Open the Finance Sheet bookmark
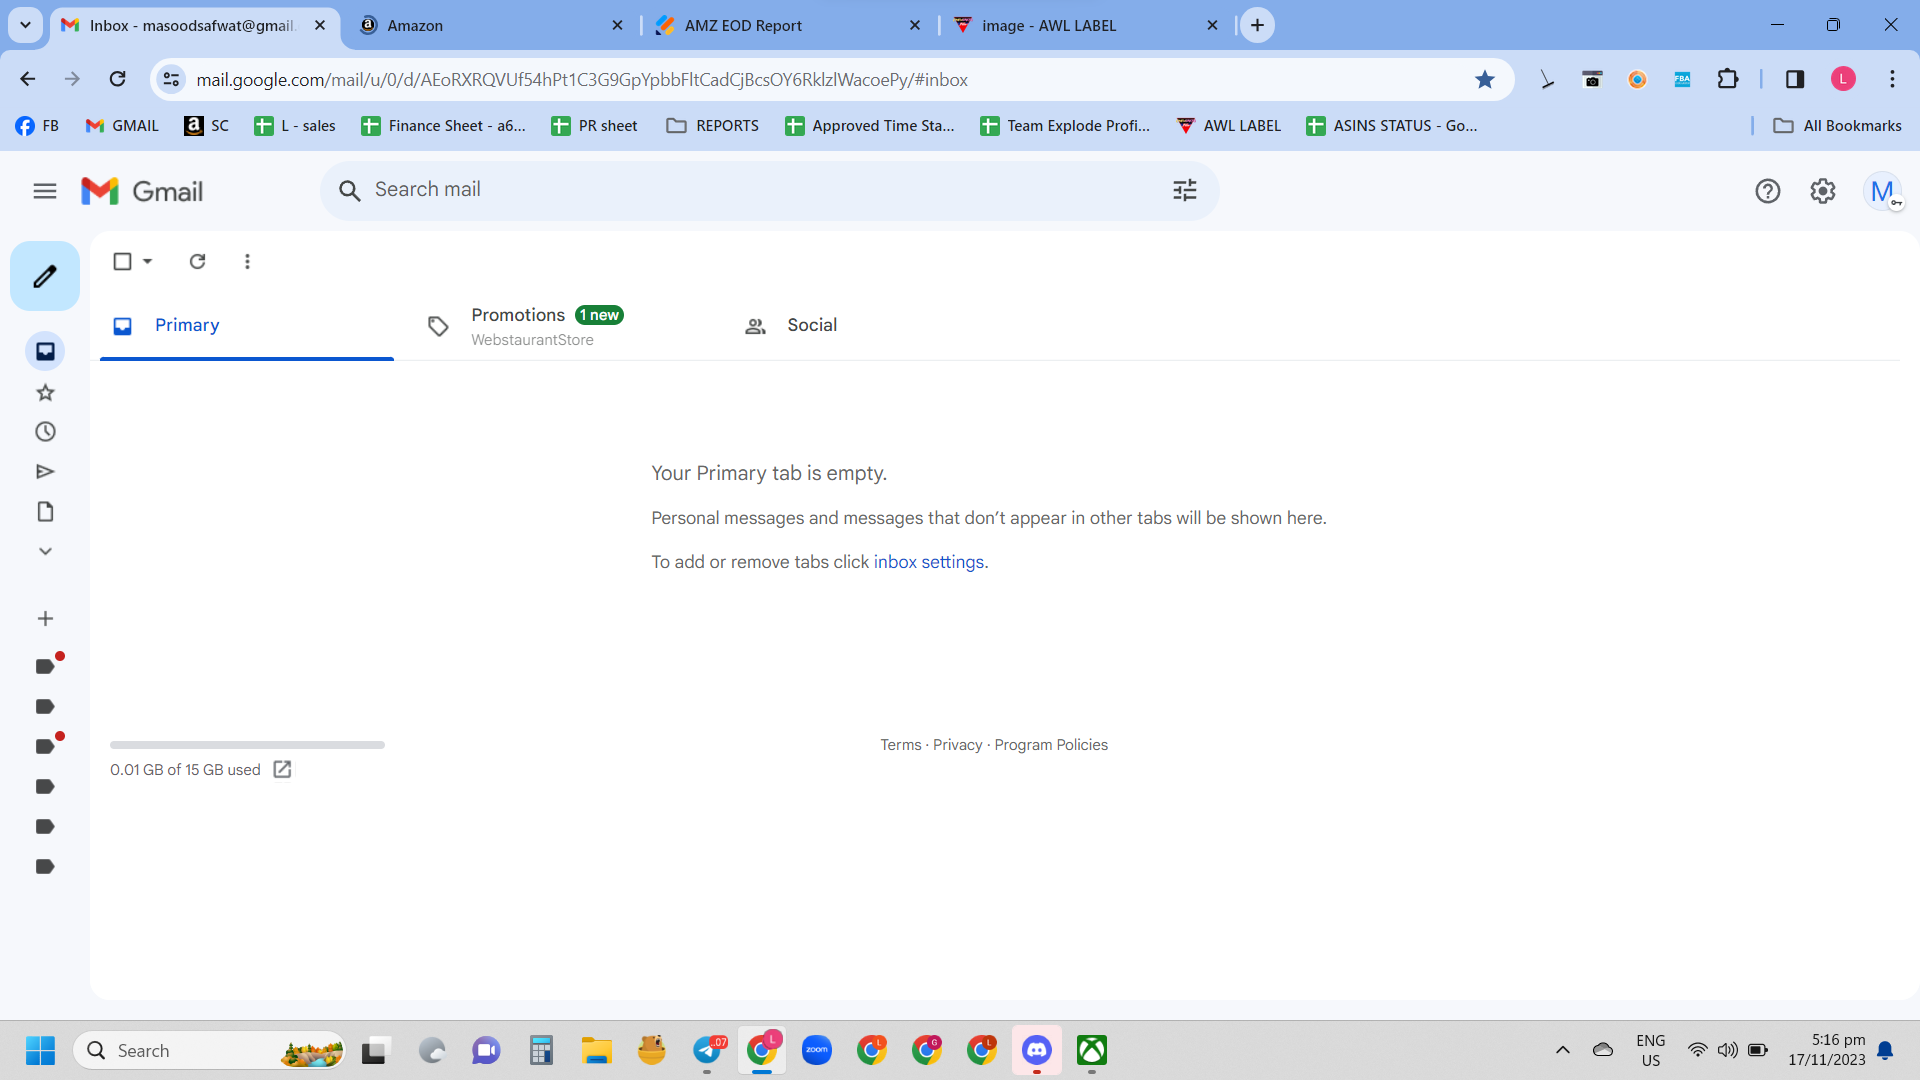Viewport: 1920px width, 1080px height. click(444, 126)
